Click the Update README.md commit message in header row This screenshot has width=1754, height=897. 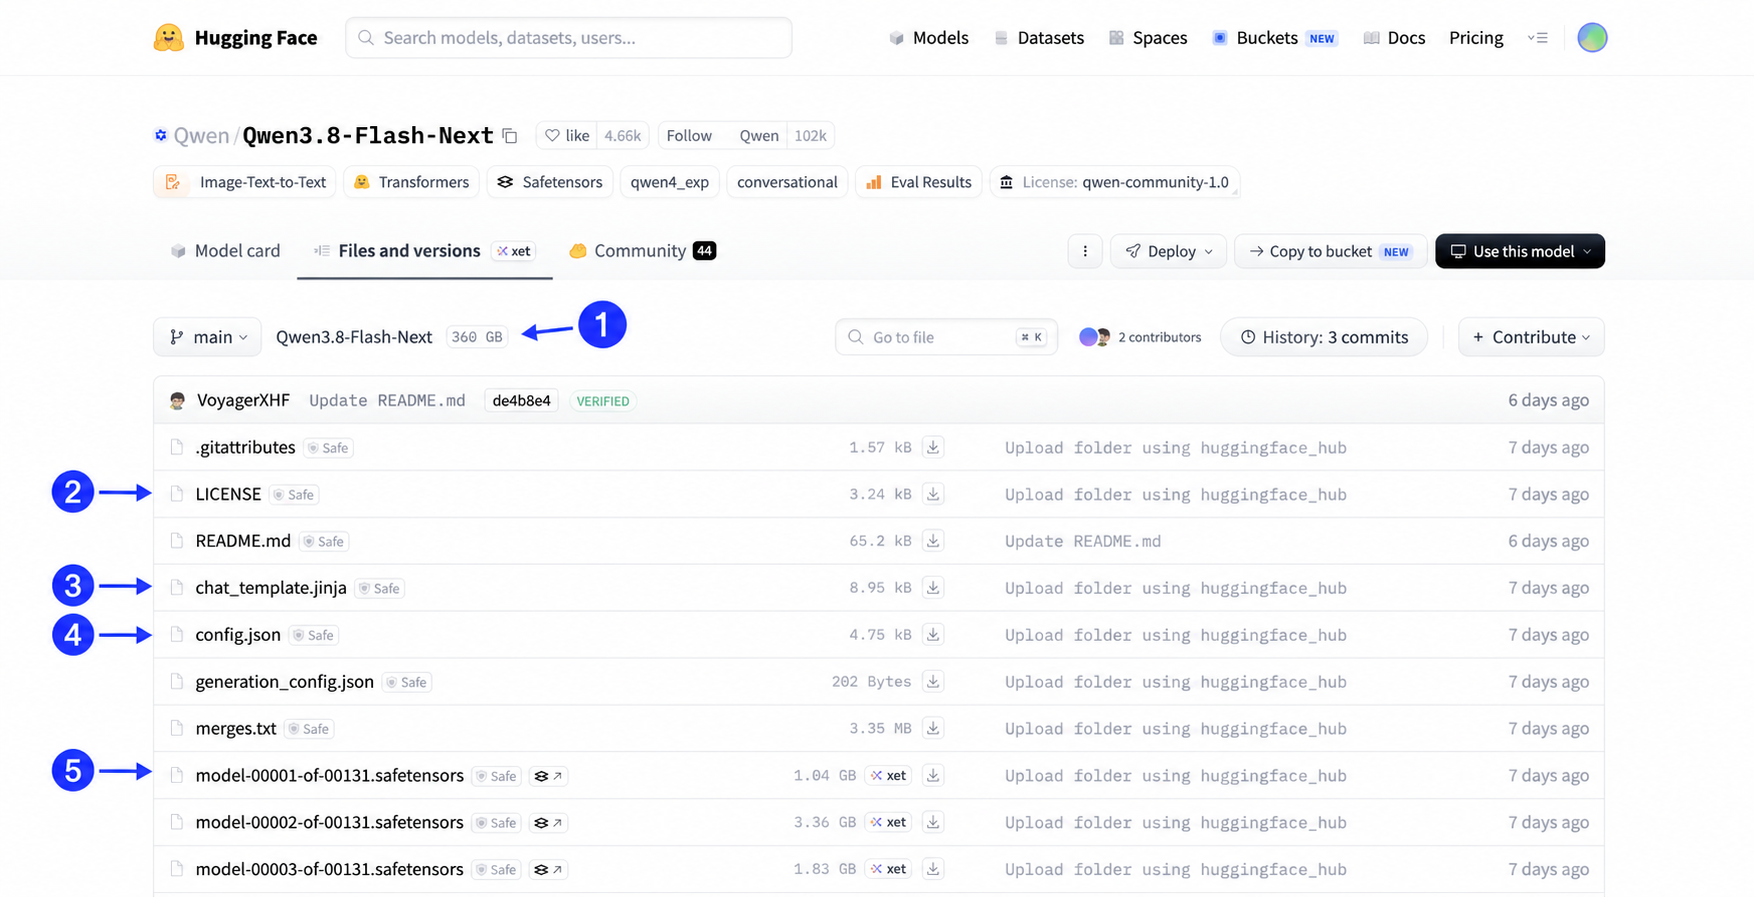point(387,401)
